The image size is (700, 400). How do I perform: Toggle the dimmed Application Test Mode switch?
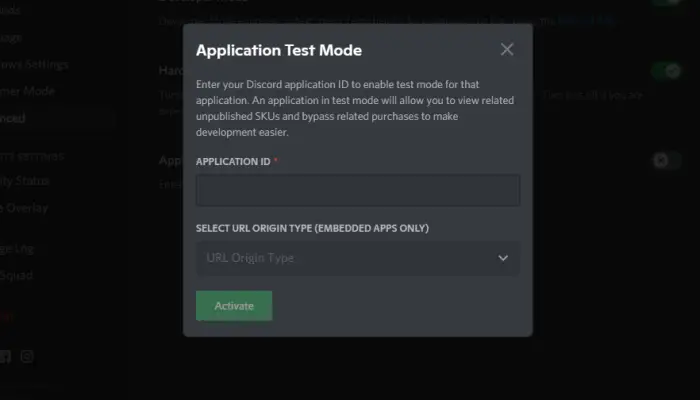pos(667,160)
